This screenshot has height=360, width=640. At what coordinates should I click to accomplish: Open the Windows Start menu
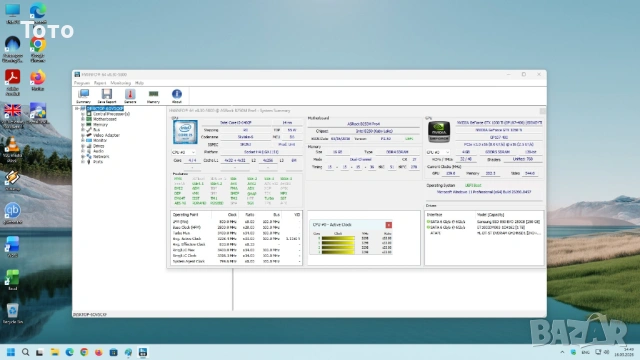pyautogui.click(x=11, y=352)
